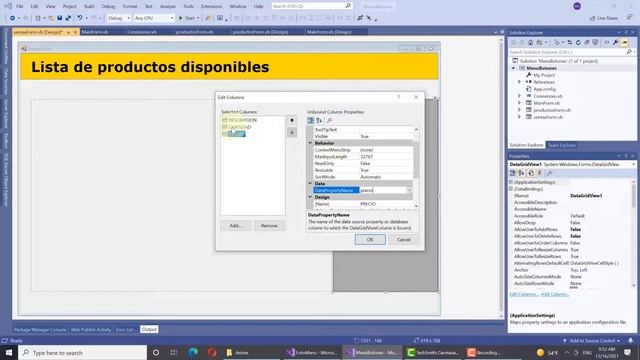Click the Remove column button

point(269,226)
